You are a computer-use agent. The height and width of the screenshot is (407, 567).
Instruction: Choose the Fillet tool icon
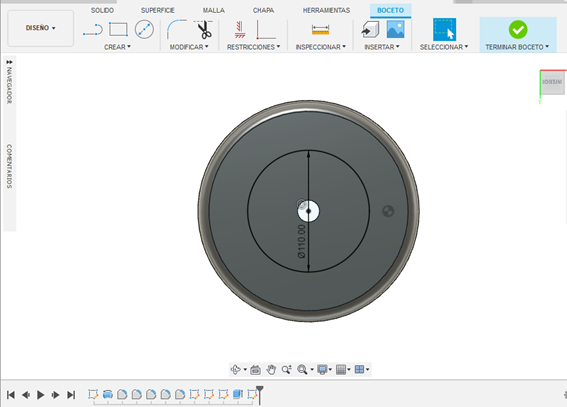pyautogui.click(x=176, y=29)
